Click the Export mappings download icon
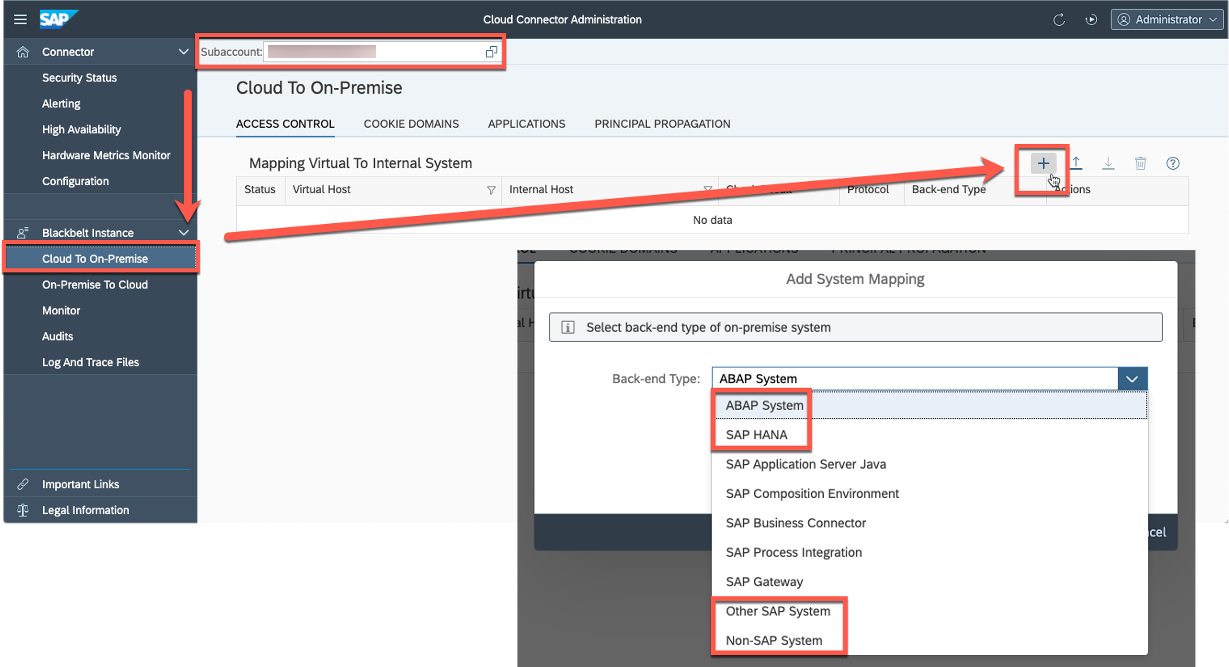Viewport: 1229px width, 667px height. [x=1108, y=162]
